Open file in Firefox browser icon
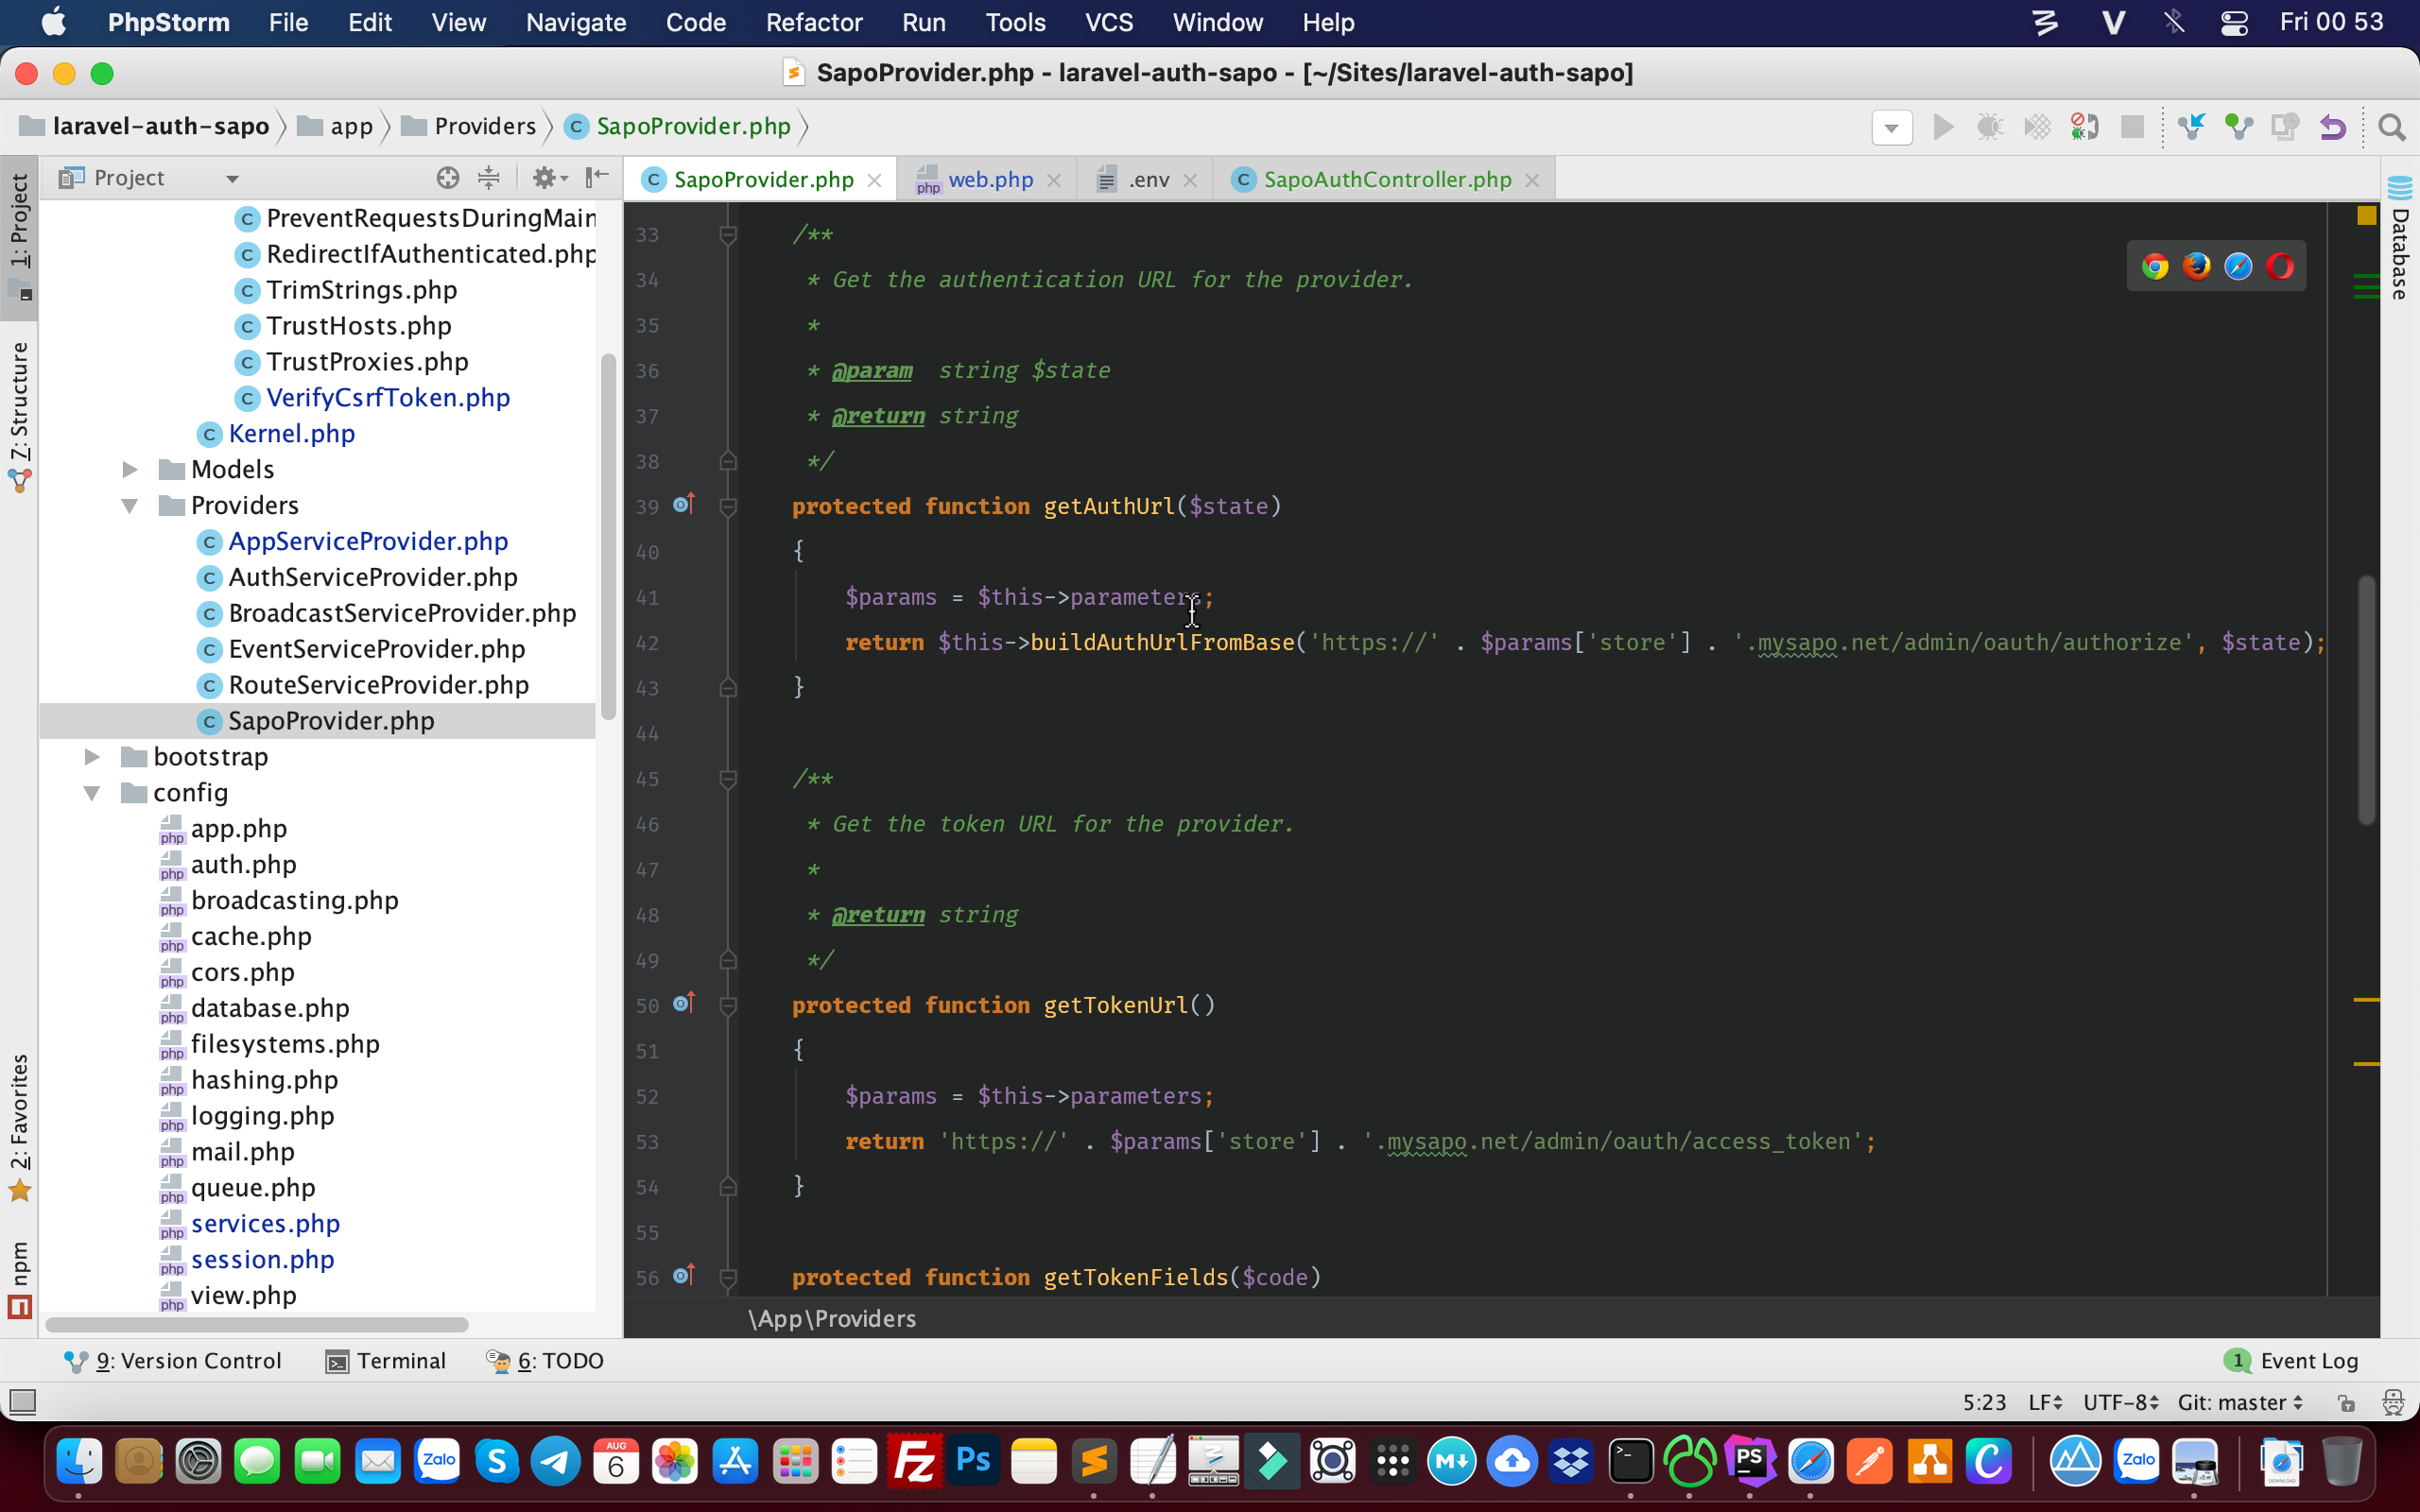2420x1512 pixels. coord(2198,266)
